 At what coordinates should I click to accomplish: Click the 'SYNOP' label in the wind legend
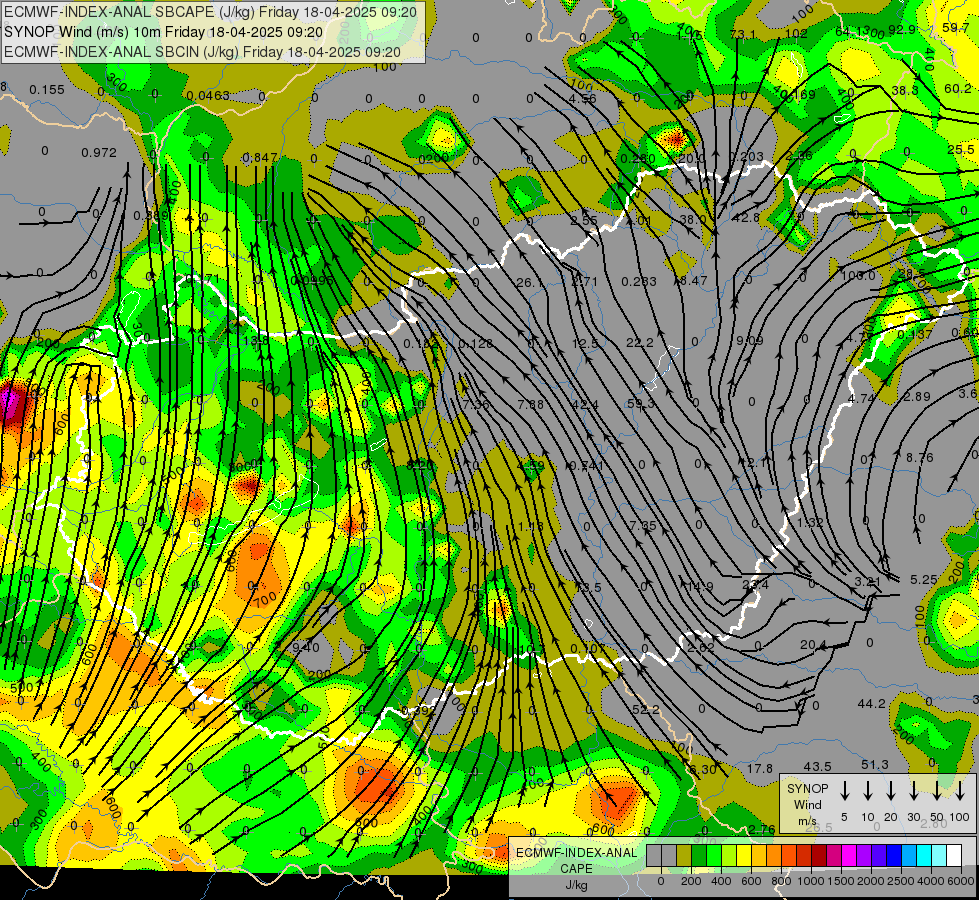(x=807, y=788)
